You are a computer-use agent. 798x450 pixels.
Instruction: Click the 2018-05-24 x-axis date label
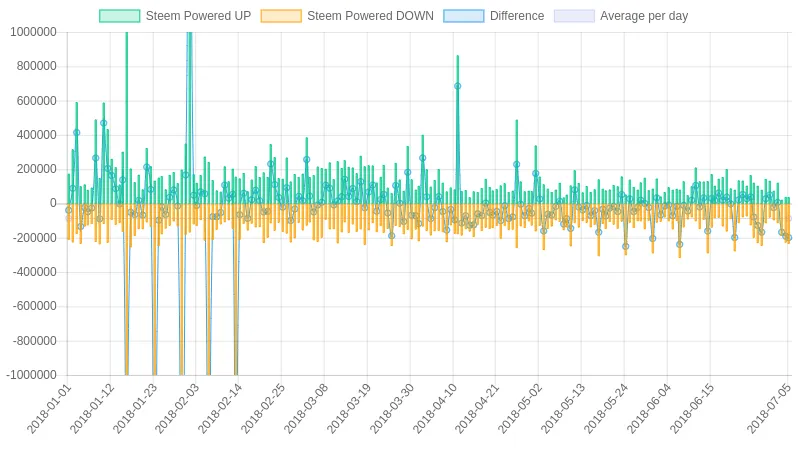606,409
